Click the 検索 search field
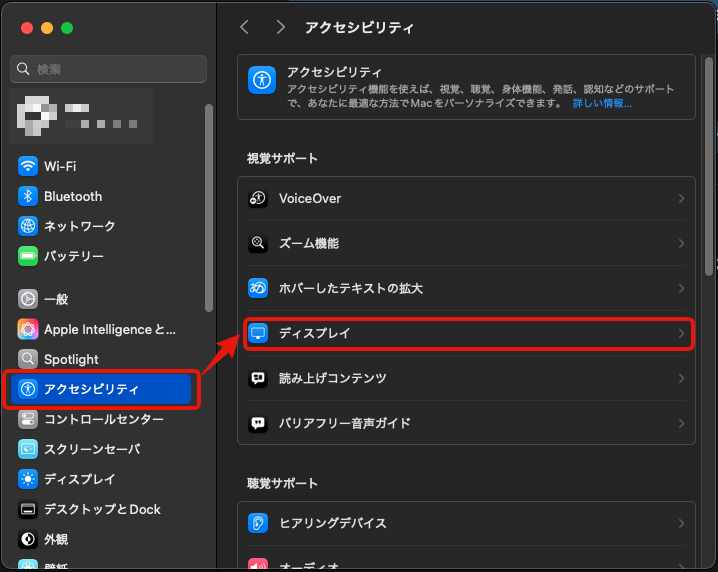This screenshot has height=572, width=718. 108,69
